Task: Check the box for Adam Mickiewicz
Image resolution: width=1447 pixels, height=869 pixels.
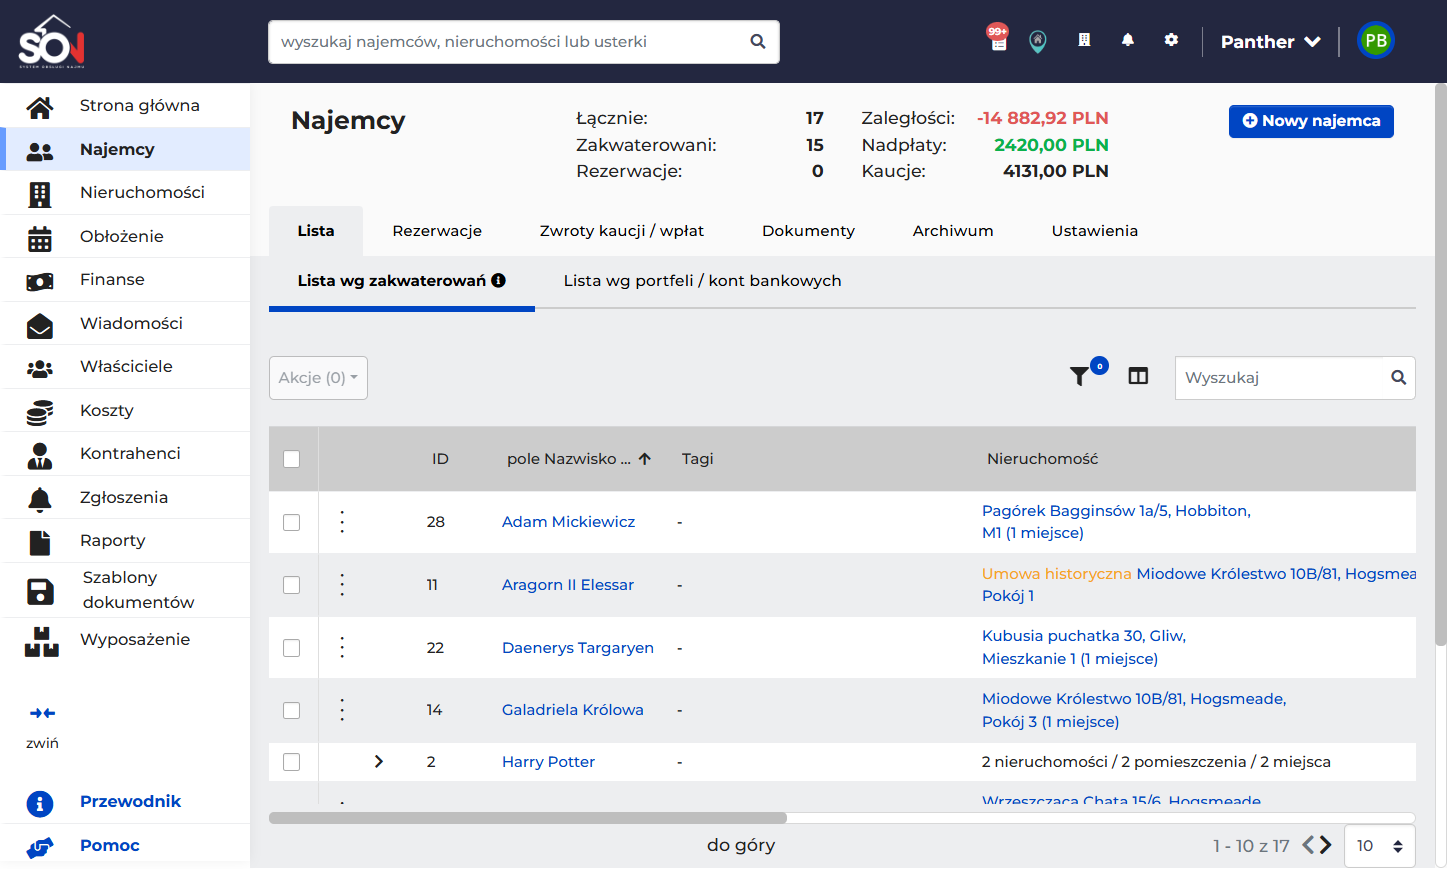Action: [x=292, y=522]
